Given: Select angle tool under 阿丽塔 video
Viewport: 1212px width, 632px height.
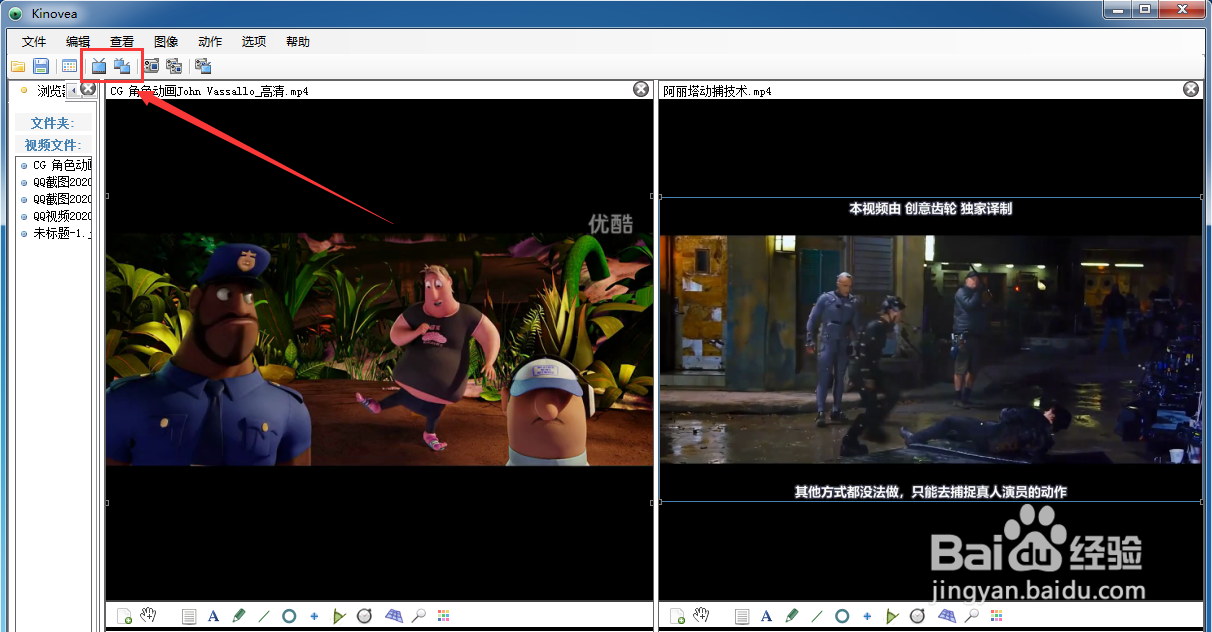Looking at the screenshot, I should pyautogui.click(x=892, y=616).
